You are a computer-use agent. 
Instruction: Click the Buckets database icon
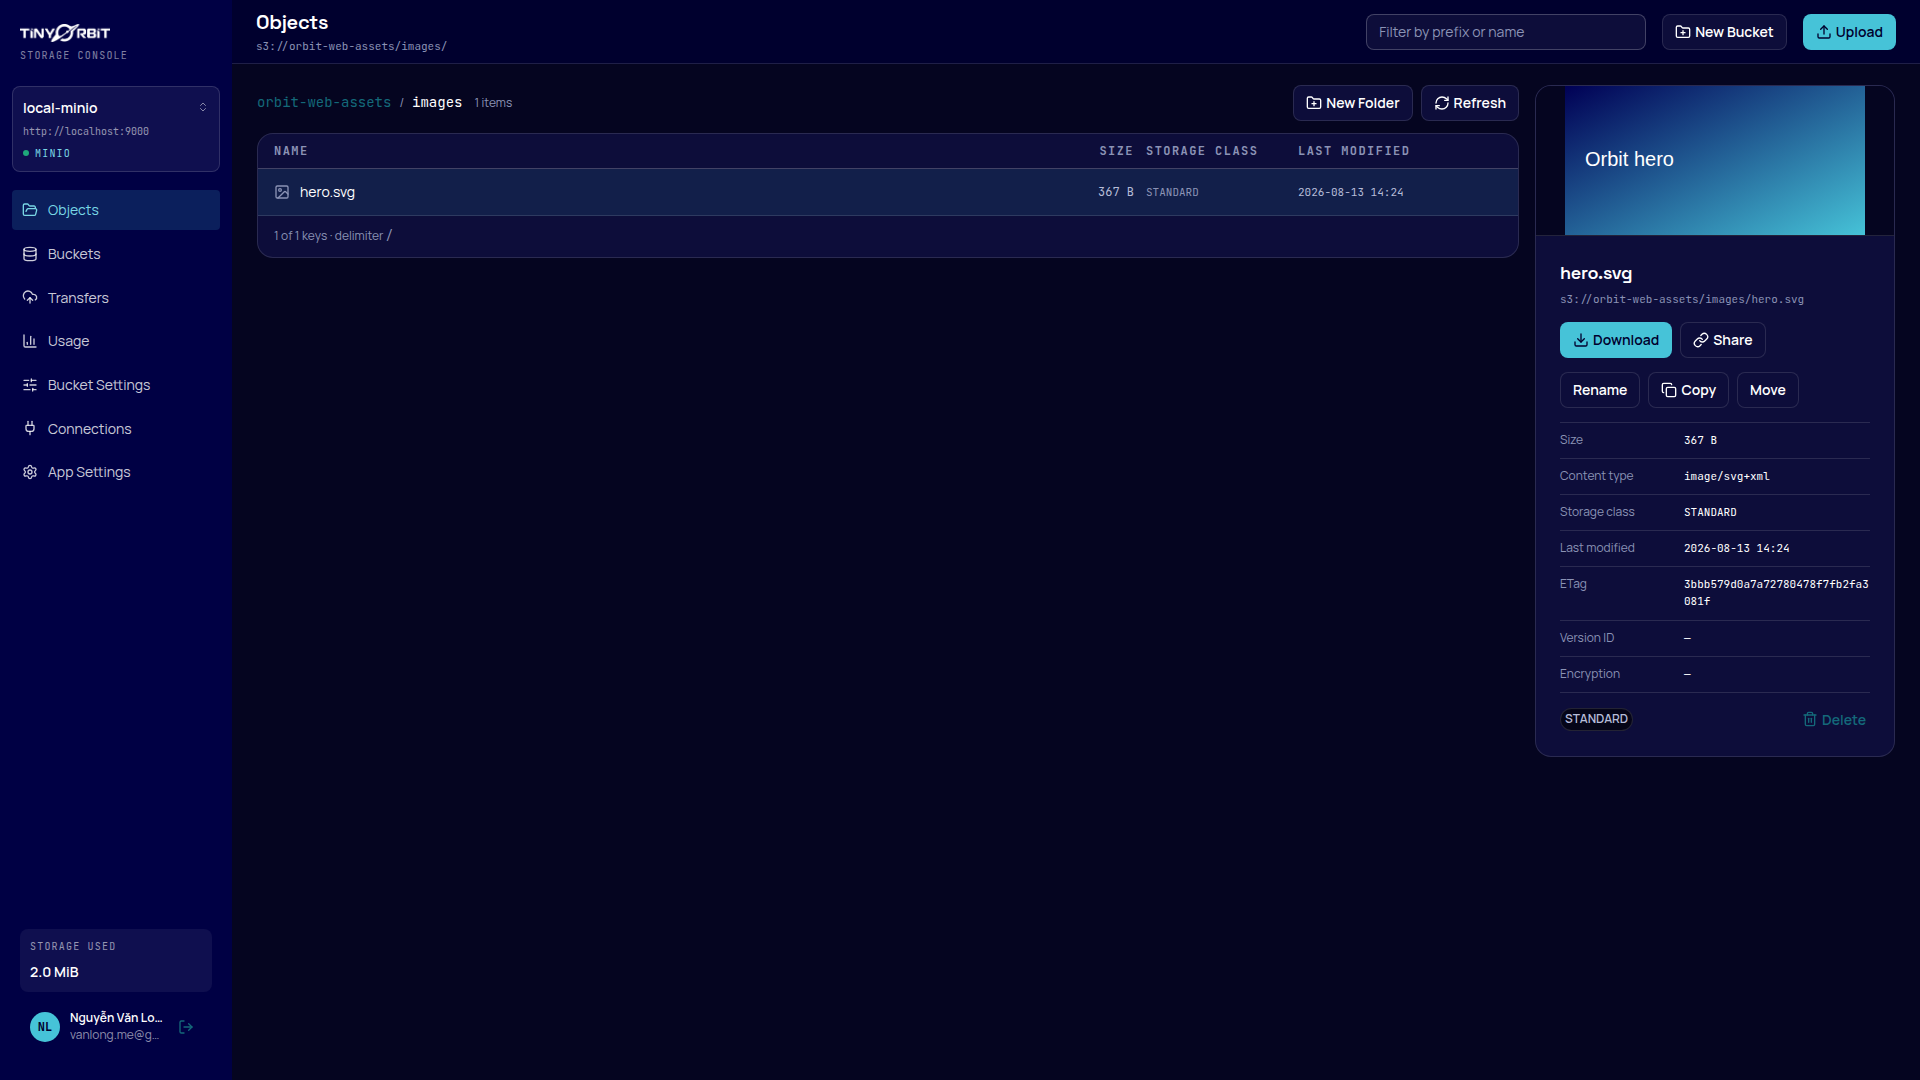(30, 254)
